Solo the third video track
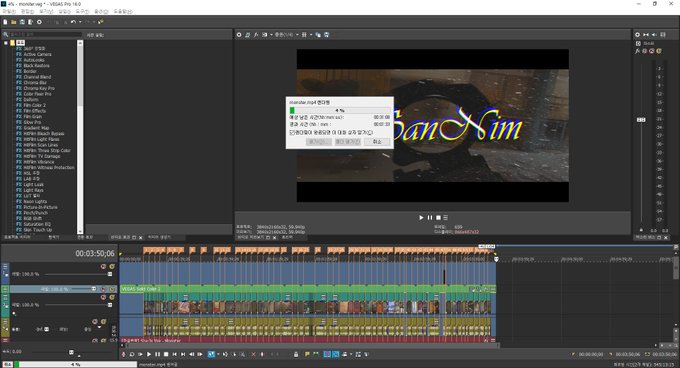680x368 pixels. tap(112, 297)
